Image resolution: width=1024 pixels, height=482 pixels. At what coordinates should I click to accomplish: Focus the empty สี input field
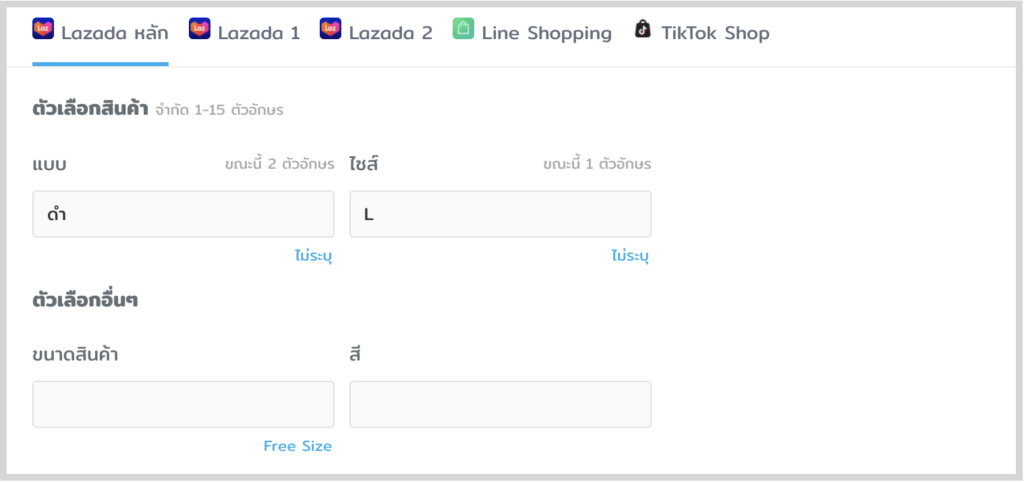pos(500,404)
